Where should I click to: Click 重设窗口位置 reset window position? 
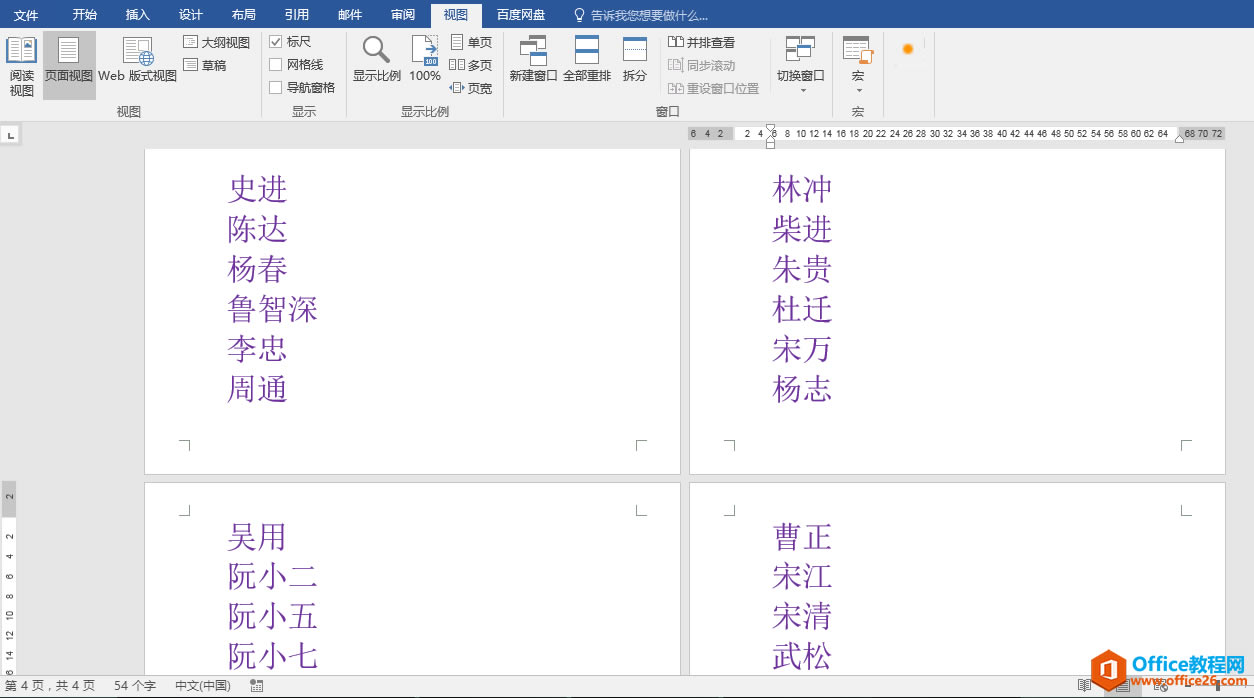coord(713,88)
